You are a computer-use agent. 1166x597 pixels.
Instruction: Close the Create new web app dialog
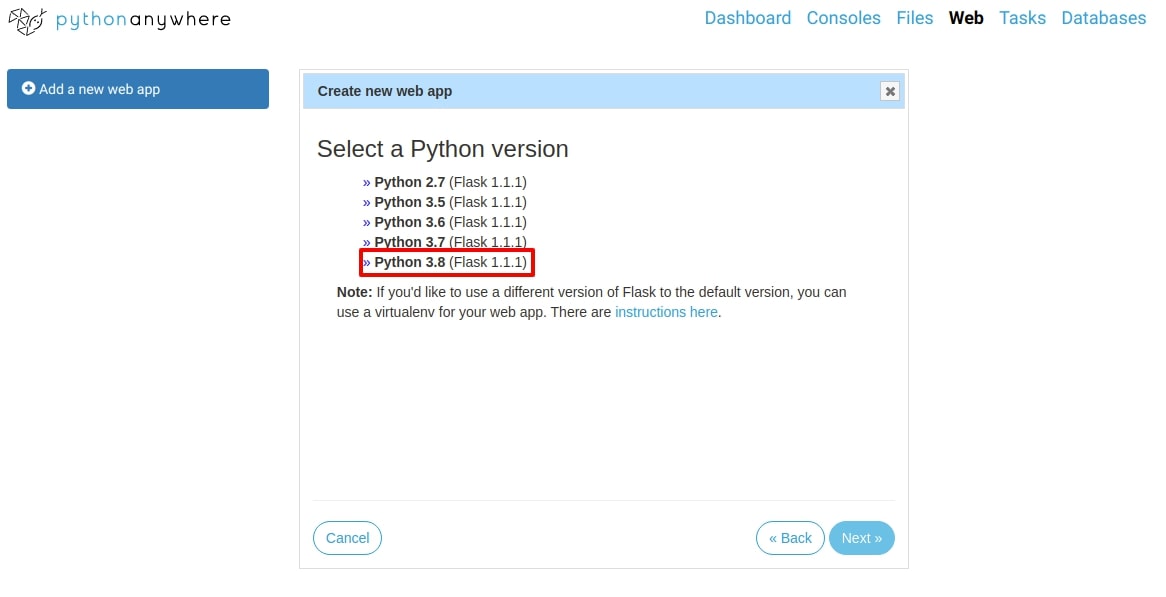(889, 91)
